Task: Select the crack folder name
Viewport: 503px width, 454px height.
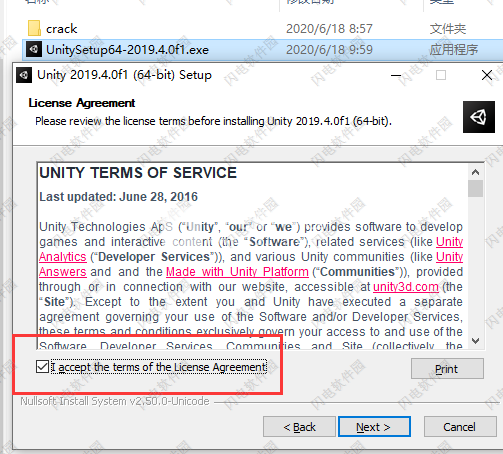Action: pyautogui.click(x=62, y=29)
